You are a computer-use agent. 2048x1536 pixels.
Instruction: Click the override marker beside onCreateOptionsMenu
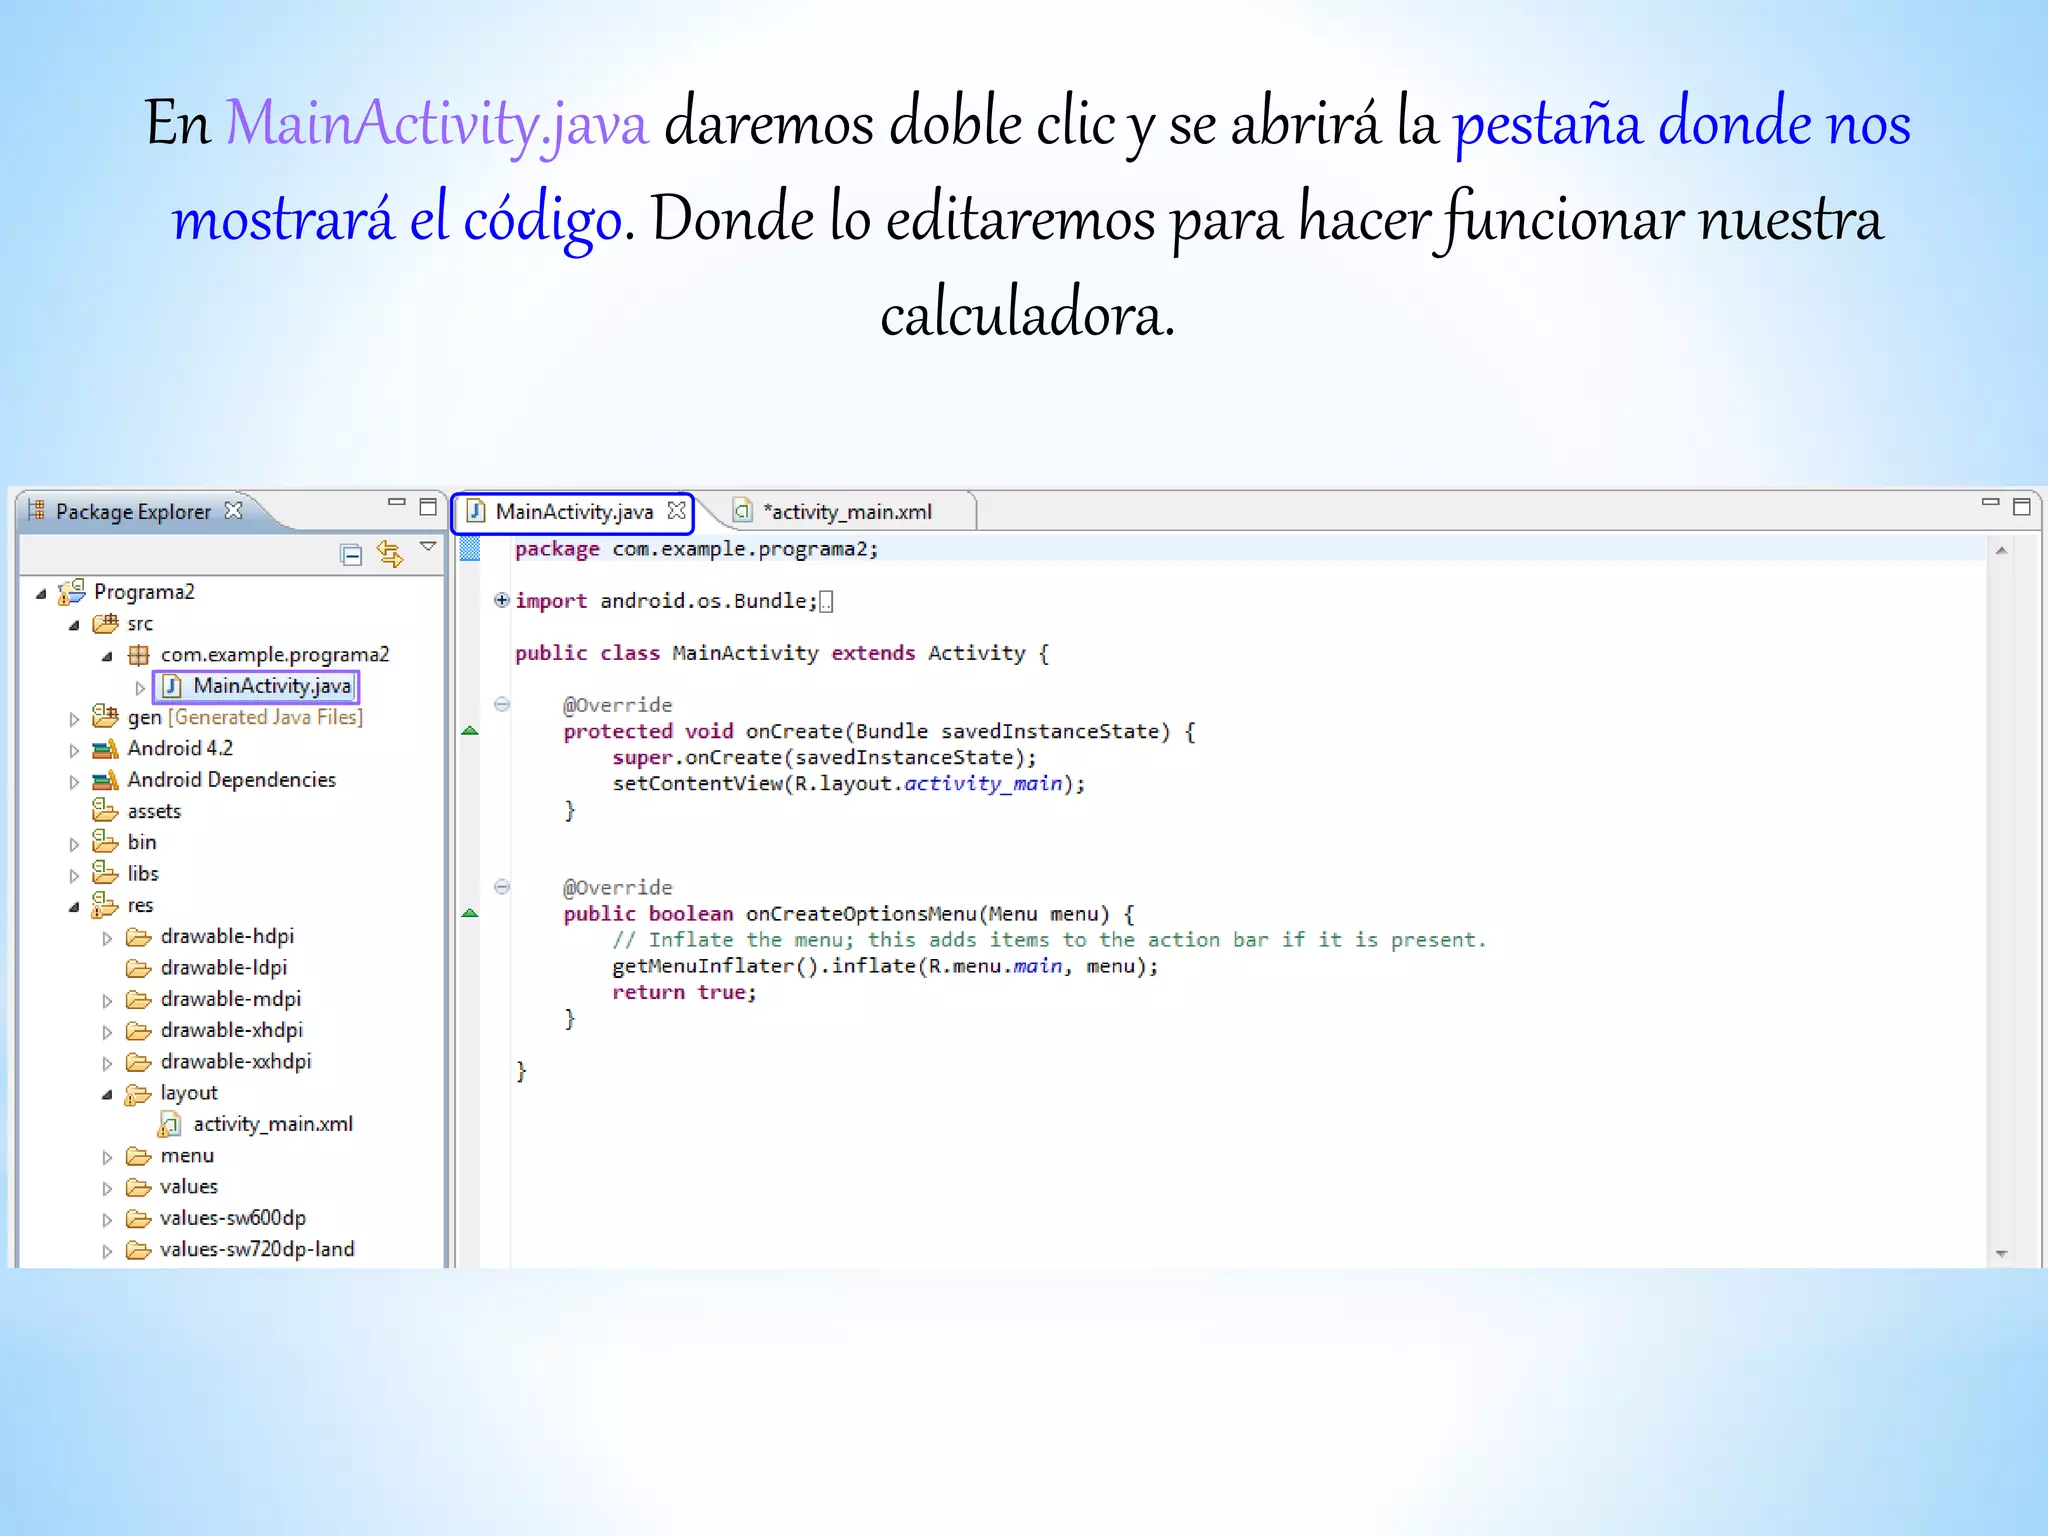470,913
